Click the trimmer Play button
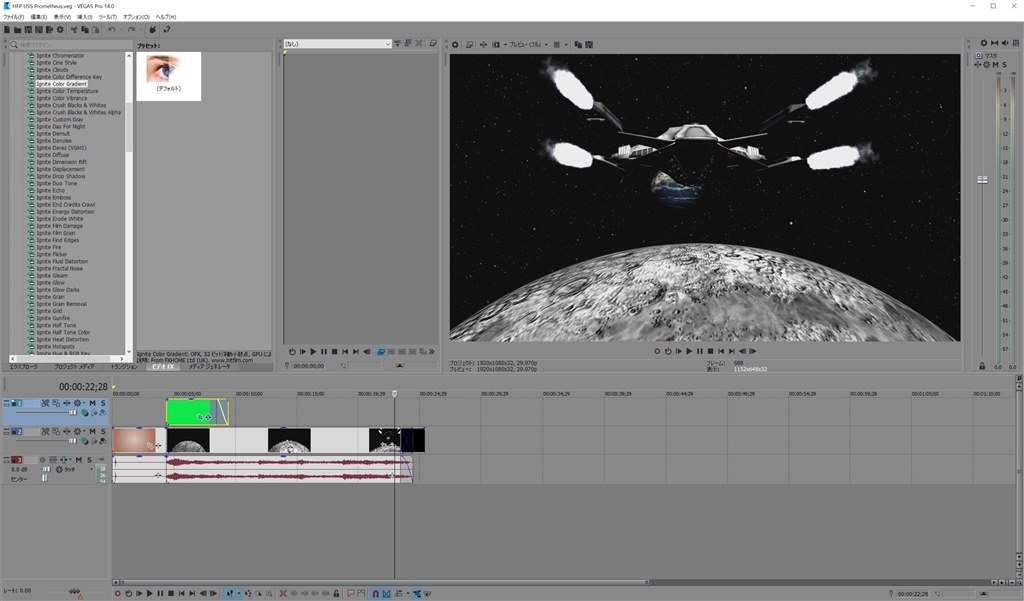Viewport: 1024px width, 601px height. pyautogui.click(x=313, y=351)
